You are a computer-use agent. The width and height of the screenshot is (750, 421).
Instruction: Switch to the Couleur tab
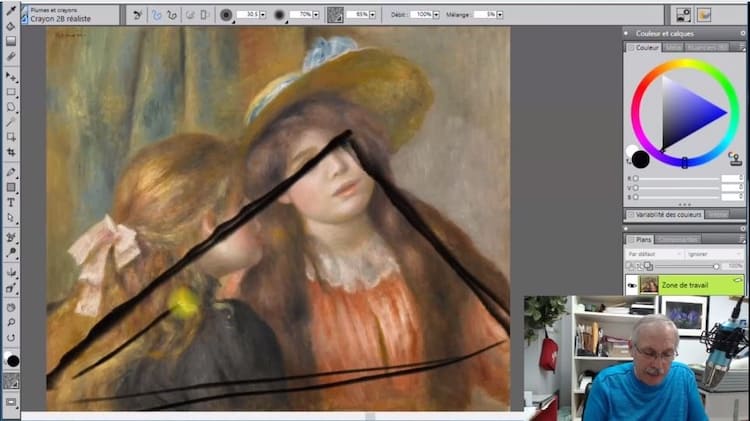(x=644, y=47)
